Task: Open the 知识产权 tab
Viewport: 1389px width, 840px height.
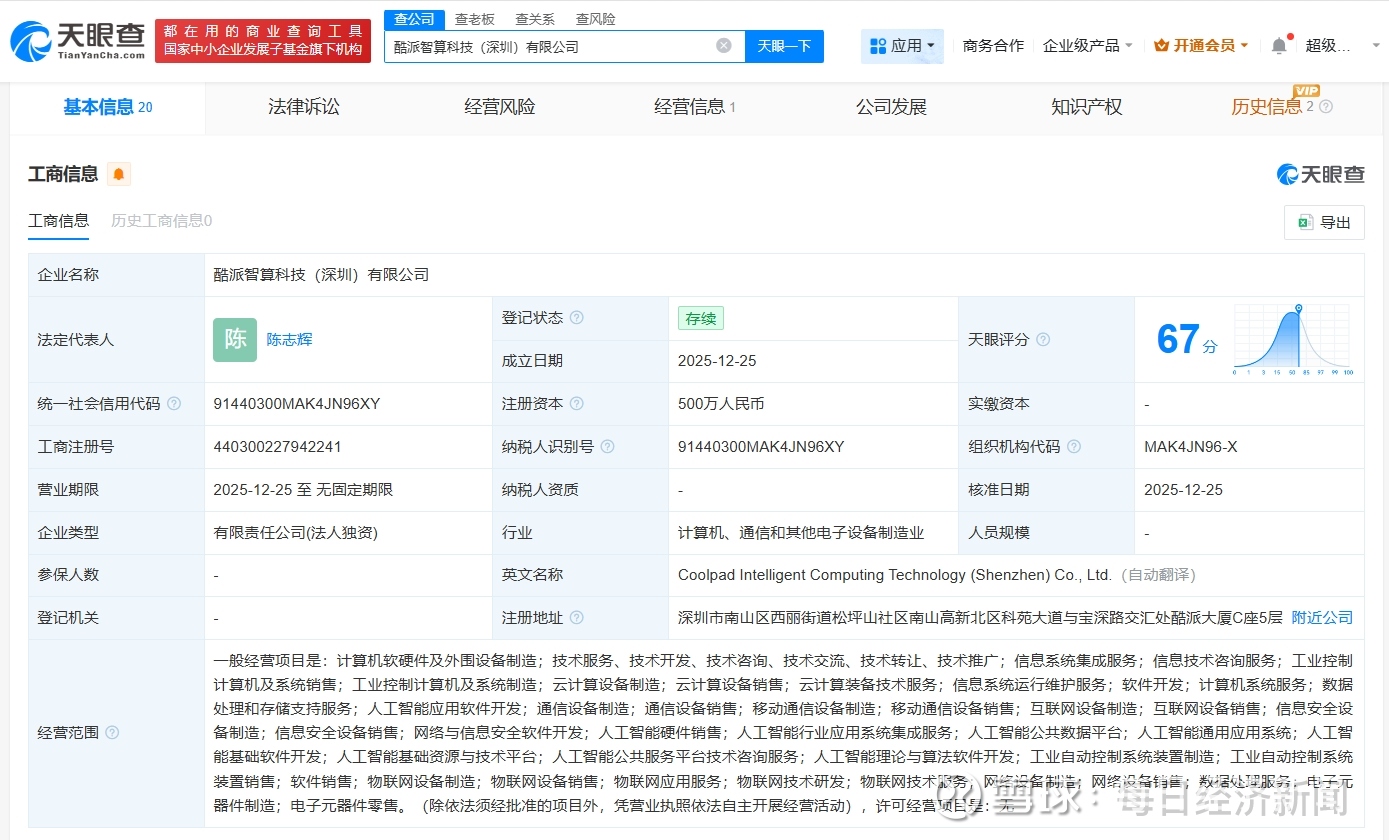Action: click(1086, 107)
